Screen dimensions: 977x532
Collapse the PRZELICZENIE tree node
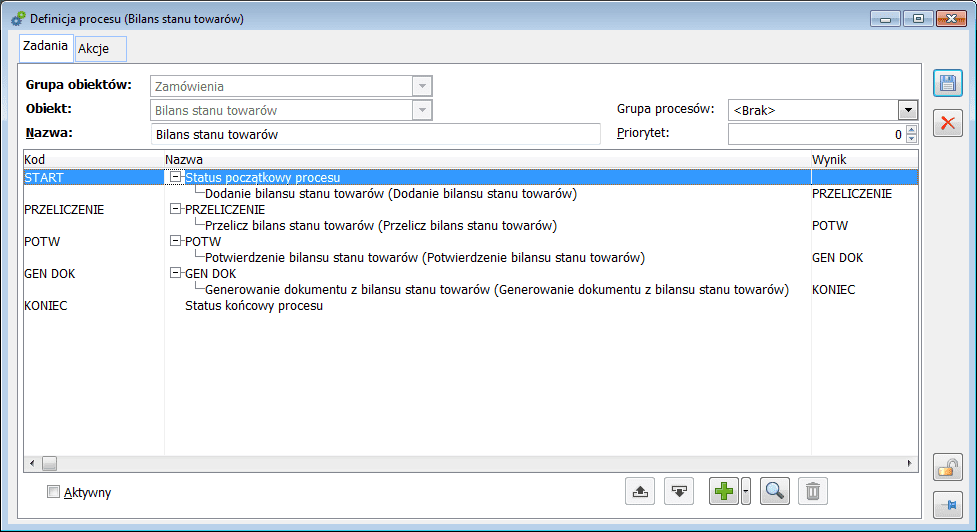176,209
